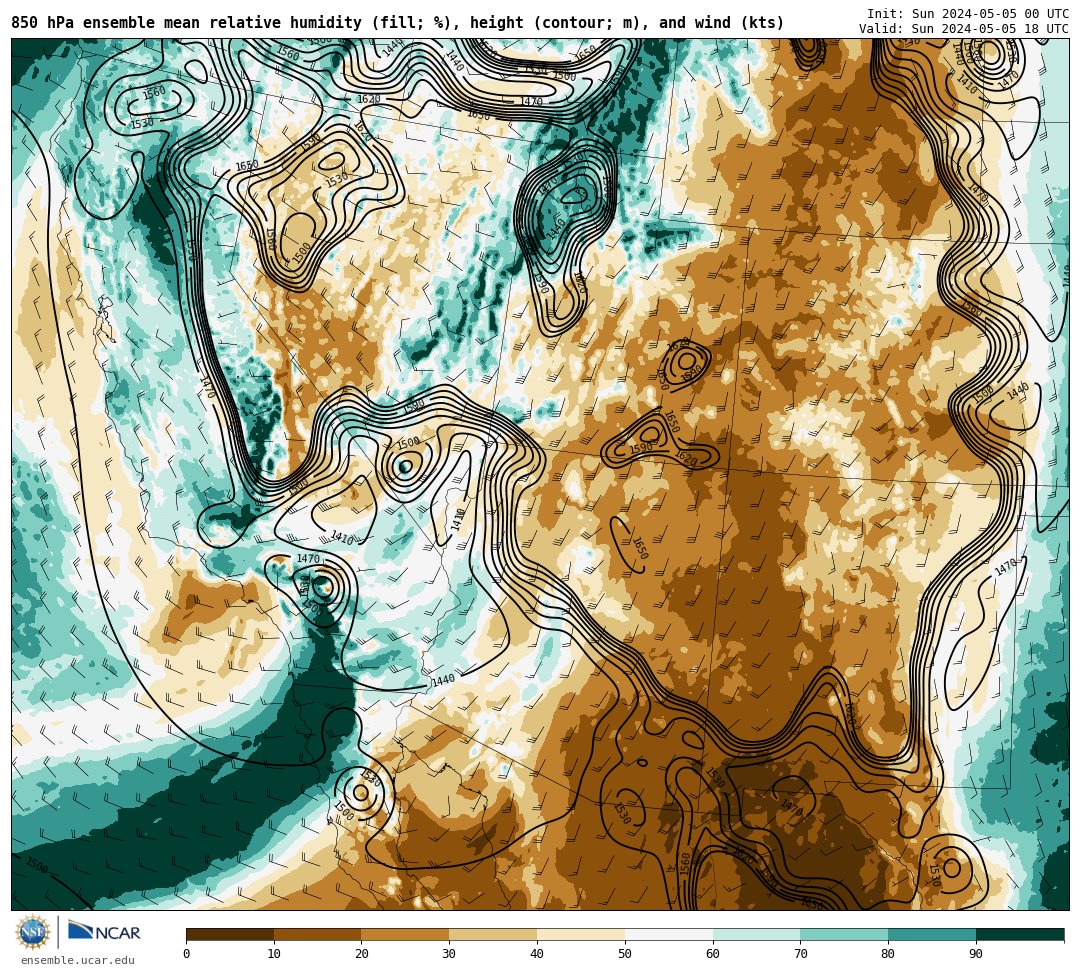1080x973 pixels.
Task: Click the Valid: Sun 2024-05-05 18 UTC text
Action: tap(964, 29)
